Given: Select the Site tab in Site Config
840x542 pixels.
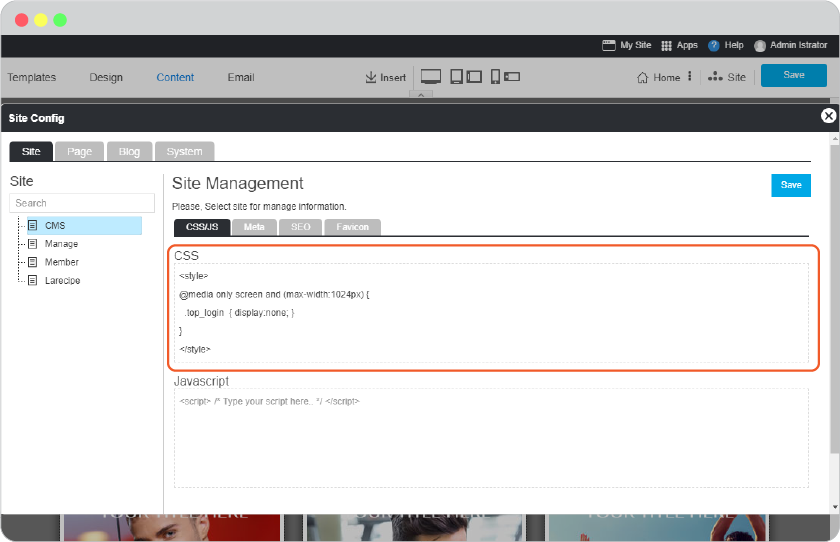Looking at the screenshot, I should pyautogui.click(x=31, y=152).
